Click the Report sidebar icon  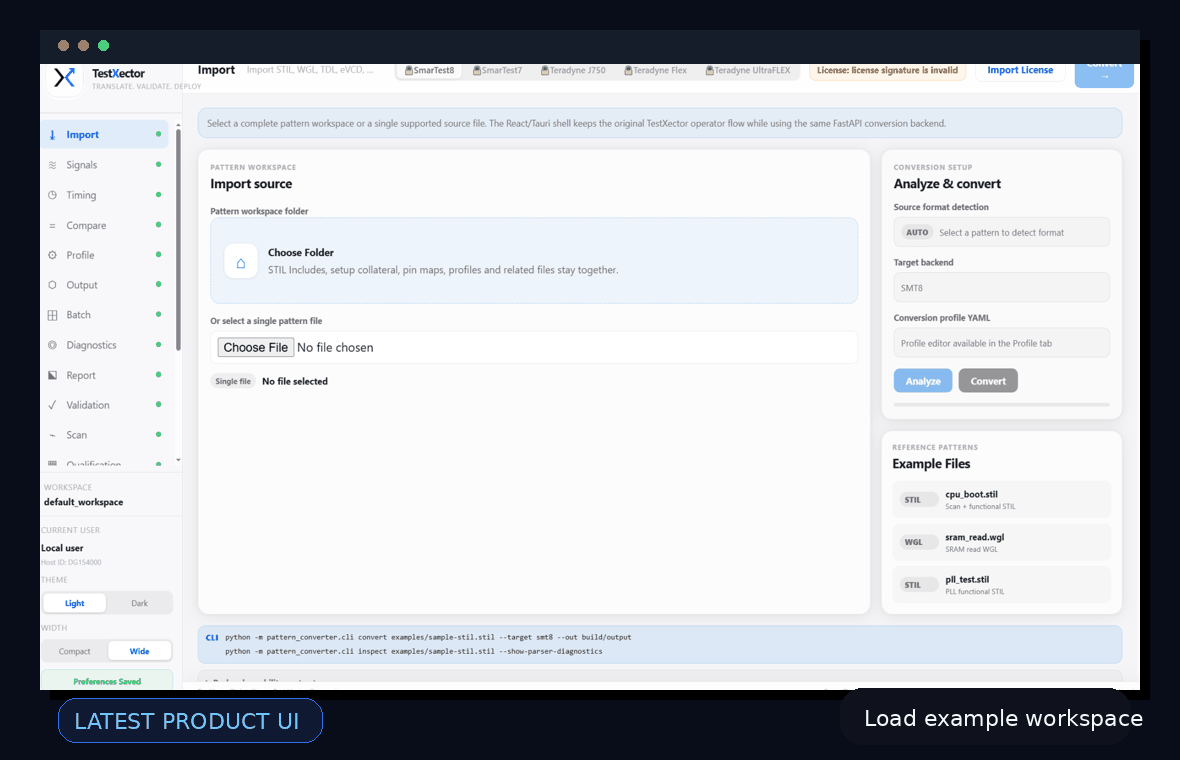[x=53, y=375]
